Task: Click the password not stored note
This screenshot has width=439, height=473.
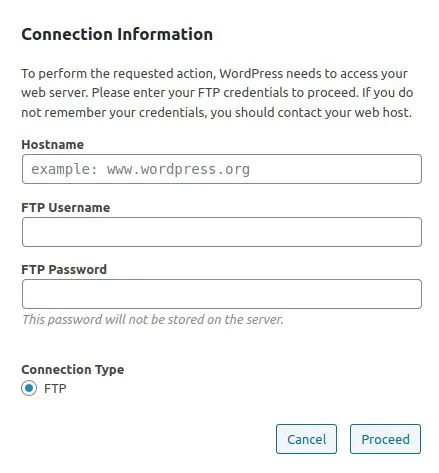Action: pos(153,320)
